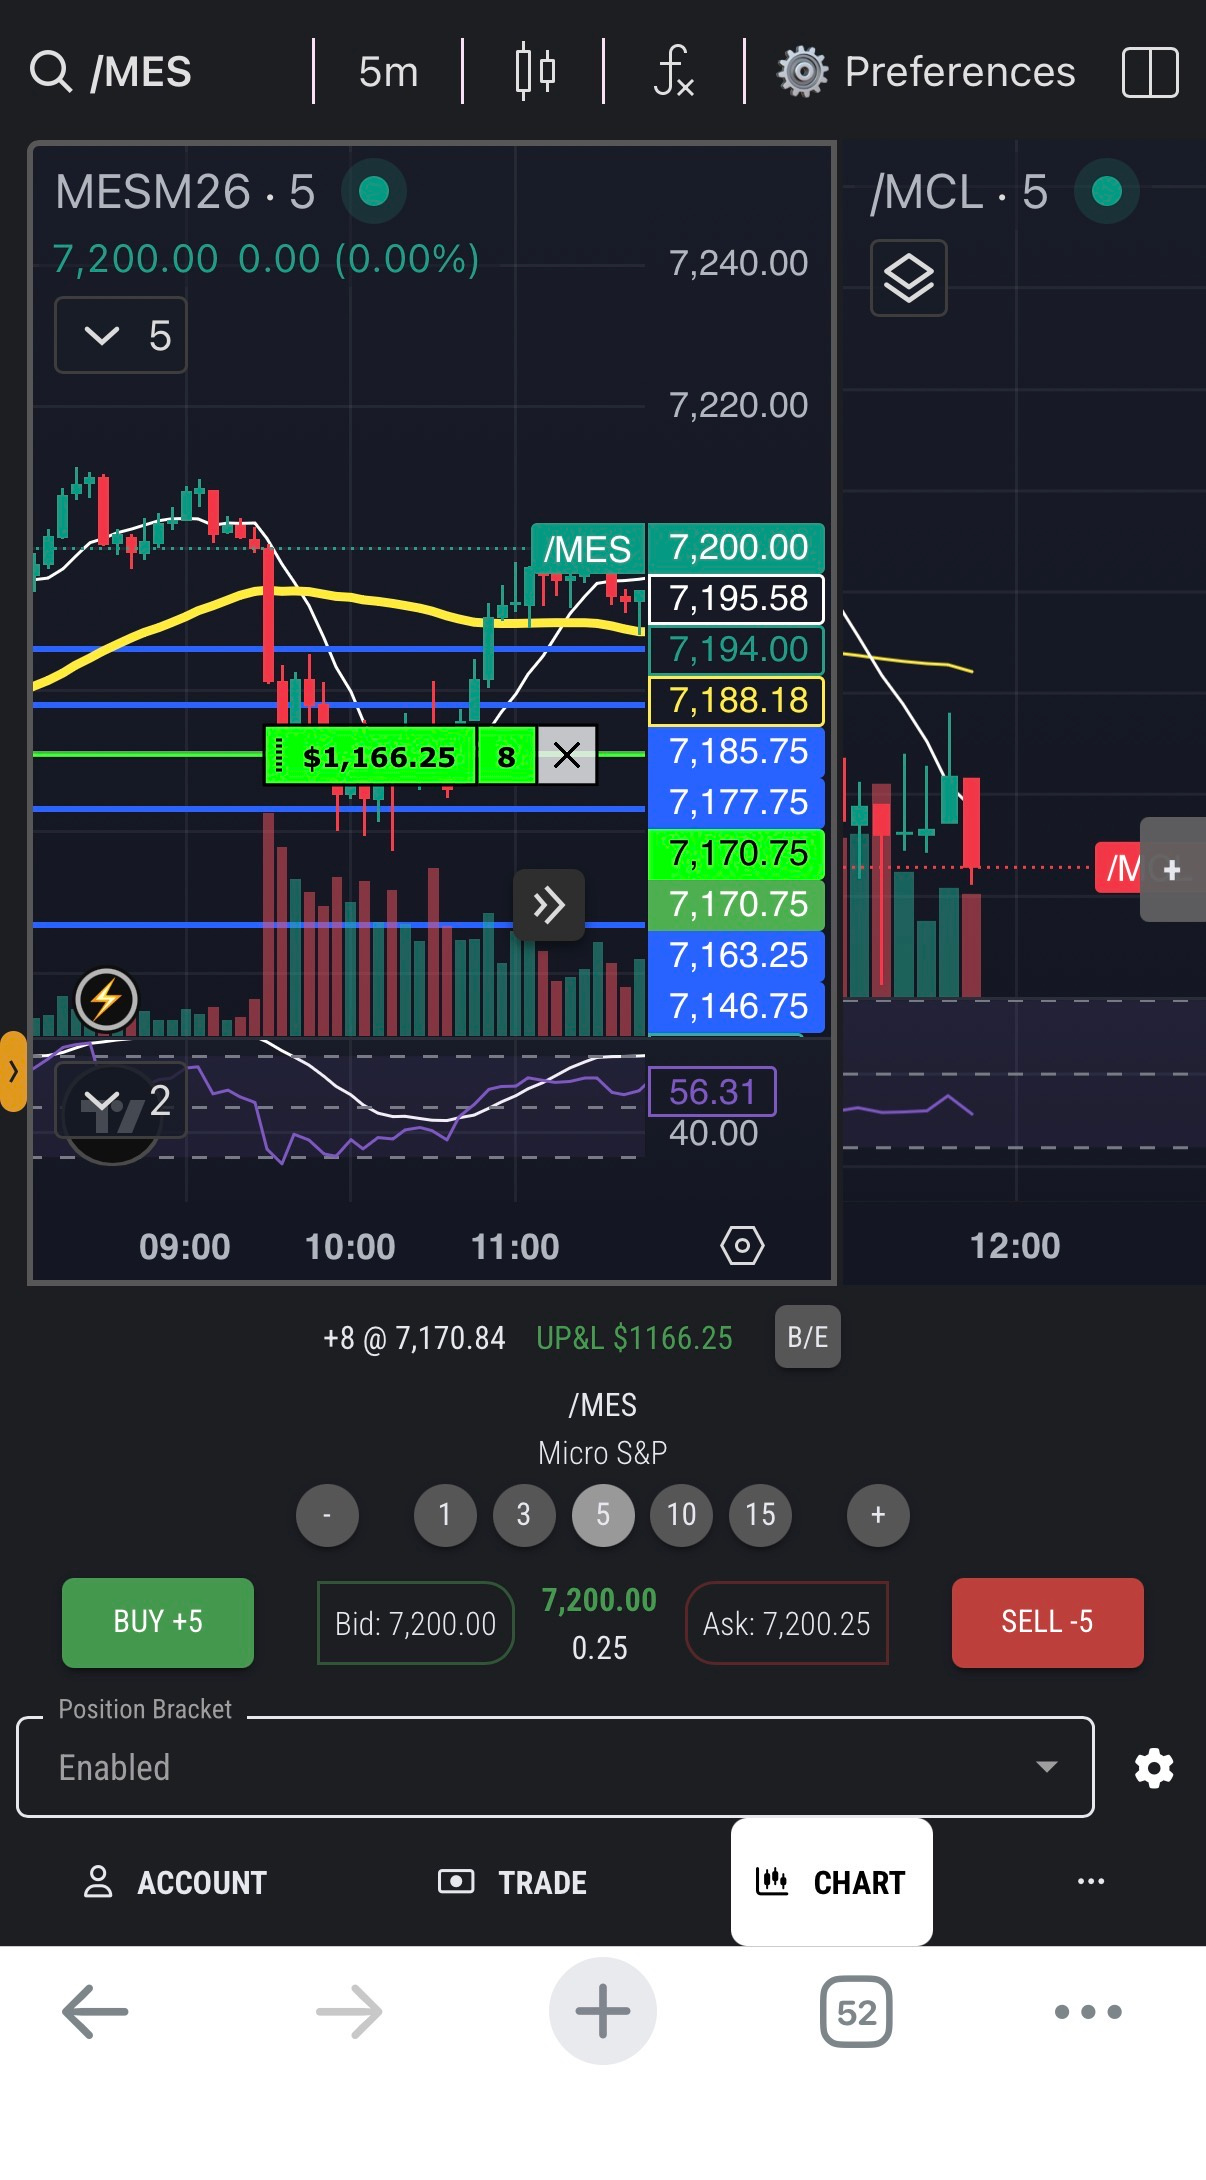
Task: Jump to latest bar double-arrow button
Action: click(x=549, y=905)
